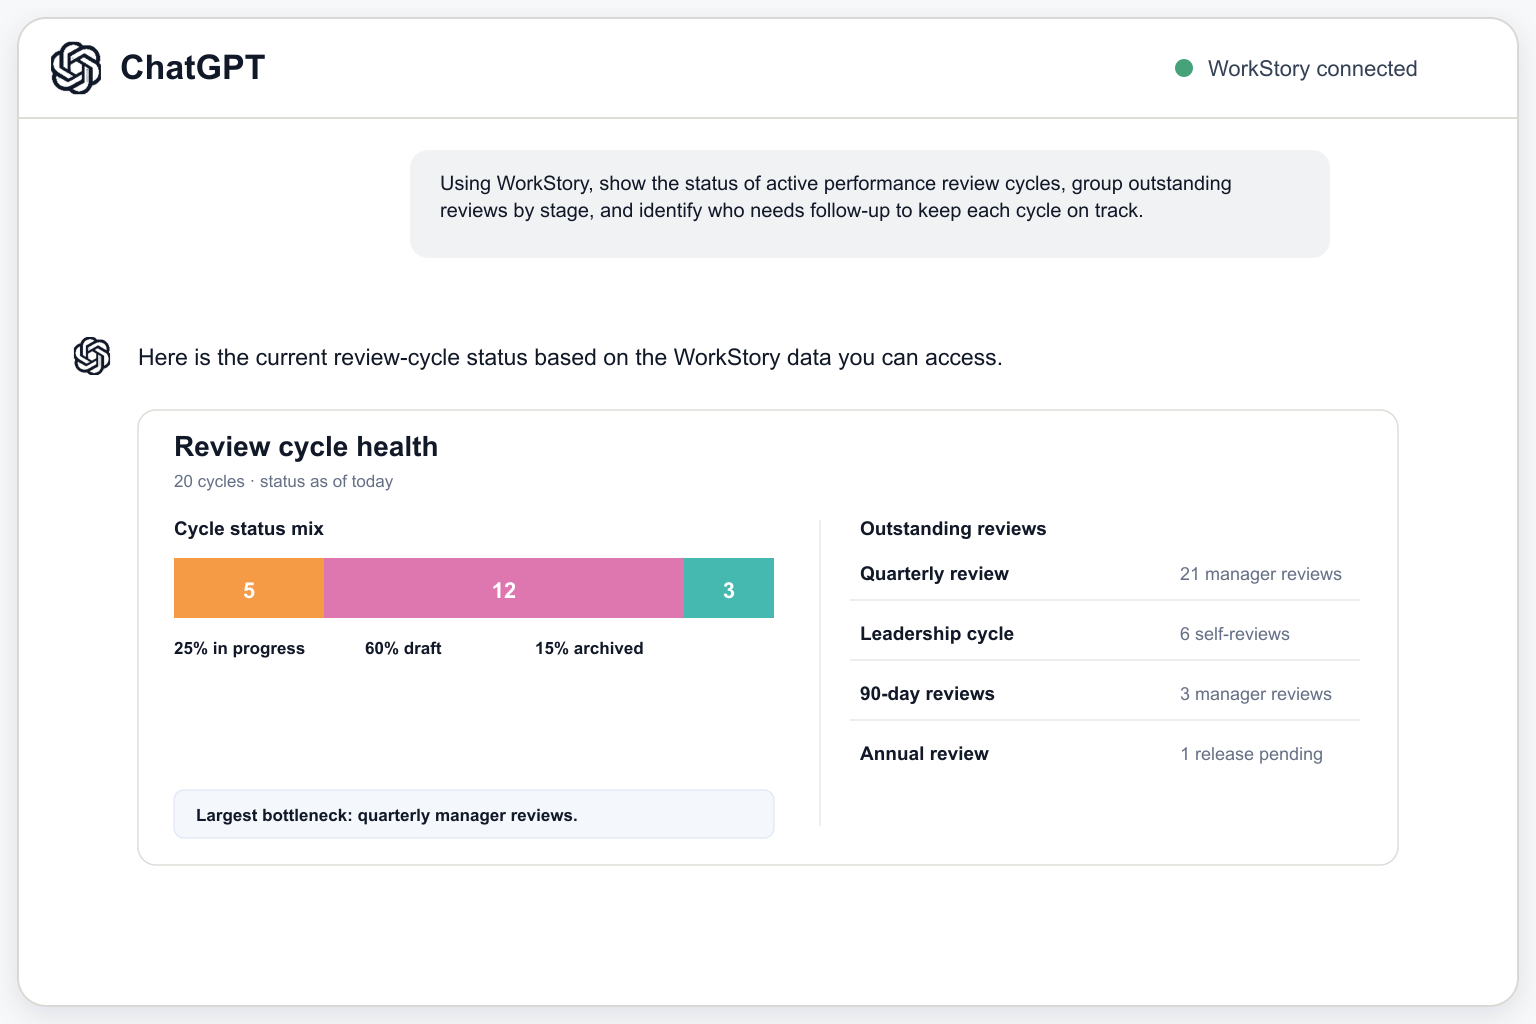This screenshot has width=1536, height=1024.
Task: Click the Review cycle health heading
Action: (x=306, y=447)
